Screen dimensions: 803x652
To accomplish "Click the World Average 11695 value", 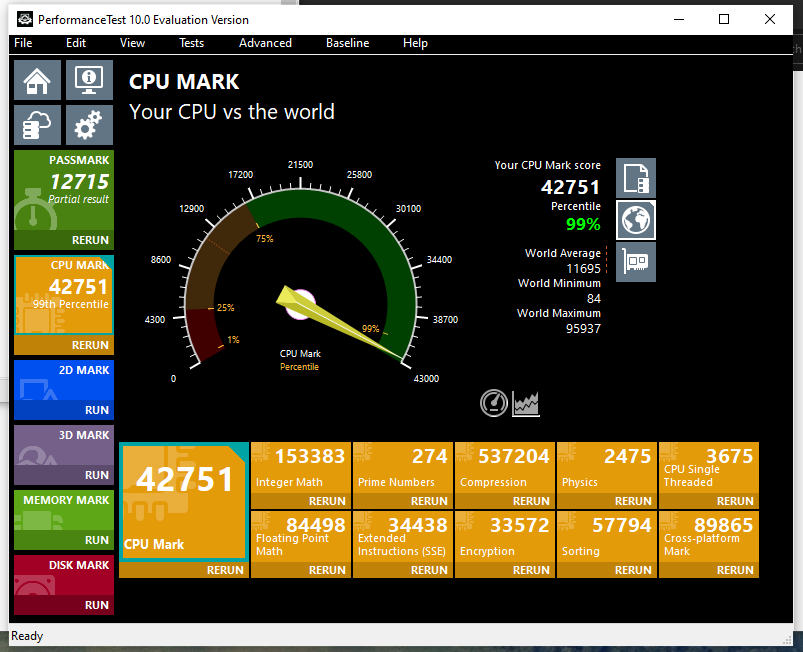I will click(583, 268).
